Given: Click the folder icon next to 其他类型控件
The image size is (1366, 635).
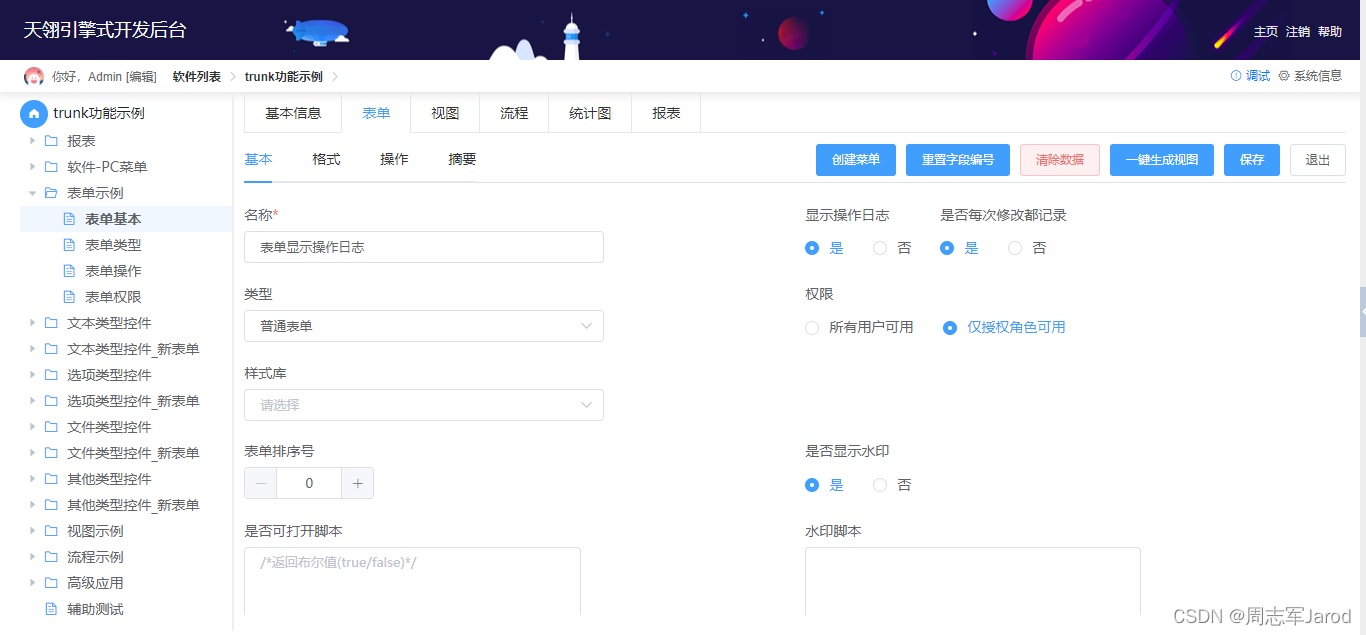Looking at the screenshot, I should [x=51, y=479].
